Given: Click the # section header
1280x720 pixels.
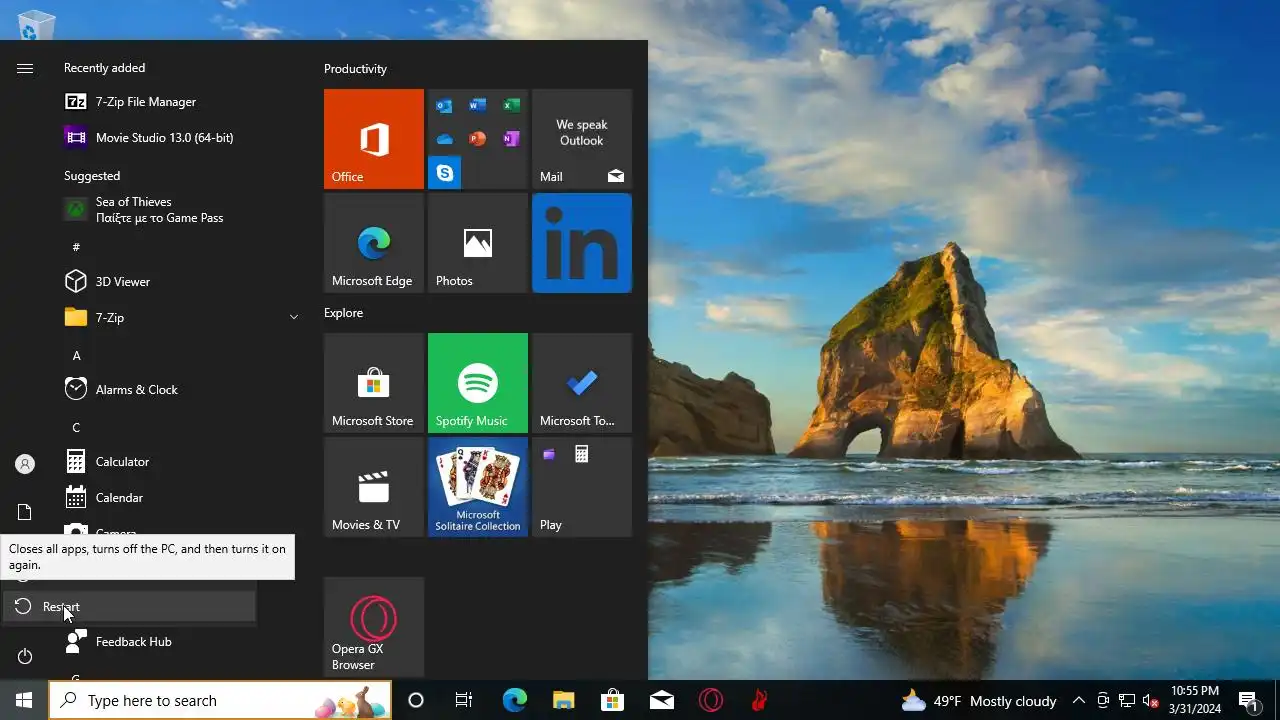Looking at the screenshot, I should coord(76,247).
